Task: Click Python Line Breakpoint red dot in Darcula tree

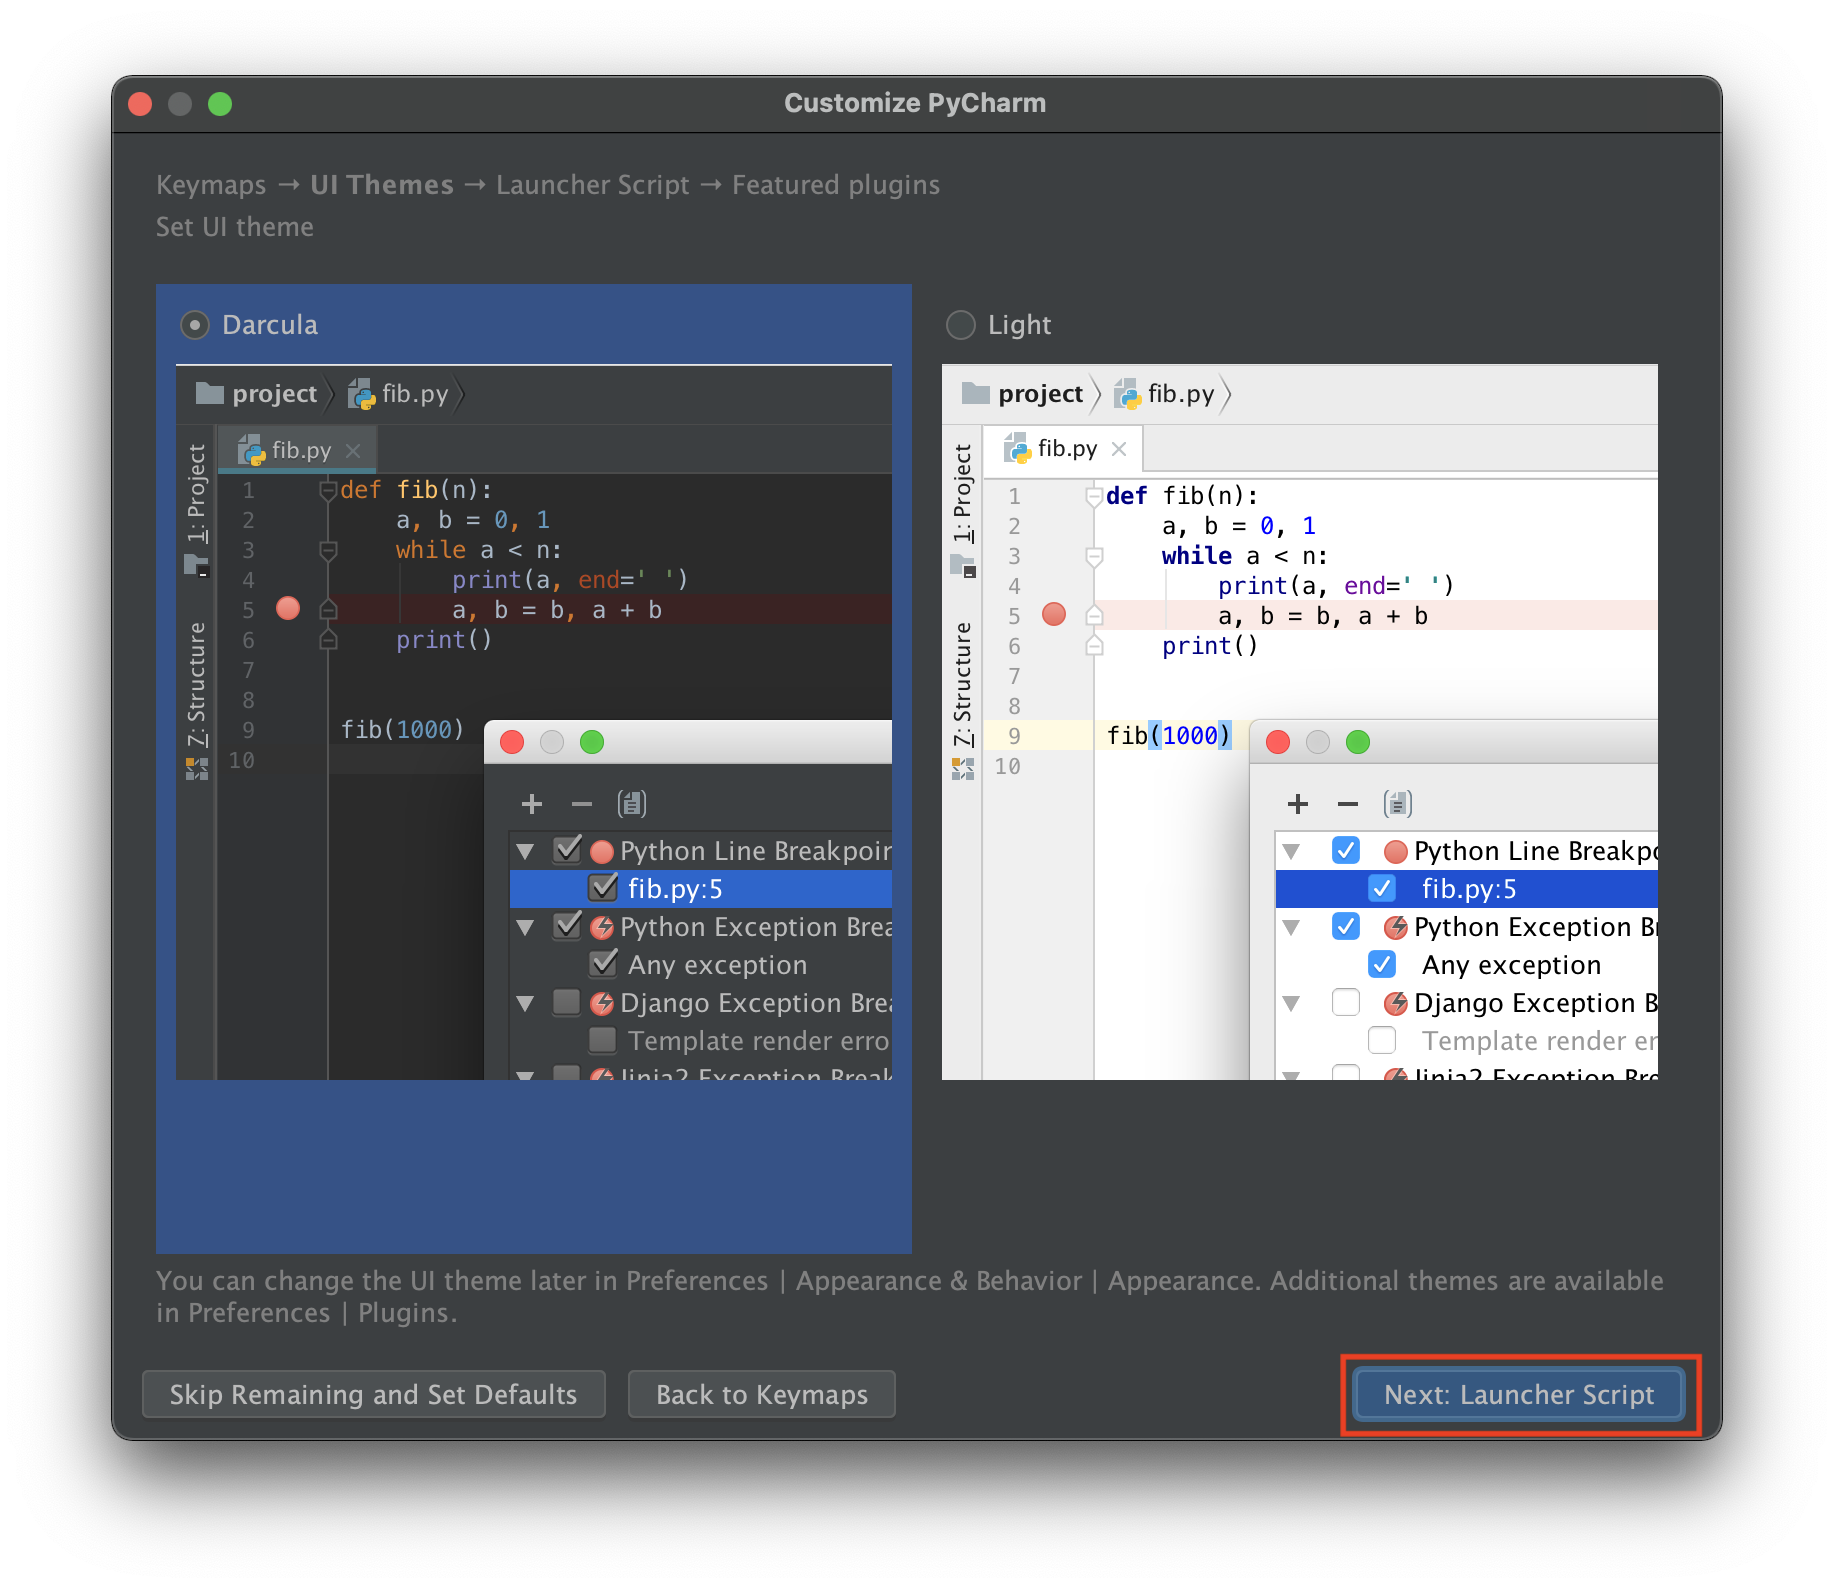Action: (602, 851)
